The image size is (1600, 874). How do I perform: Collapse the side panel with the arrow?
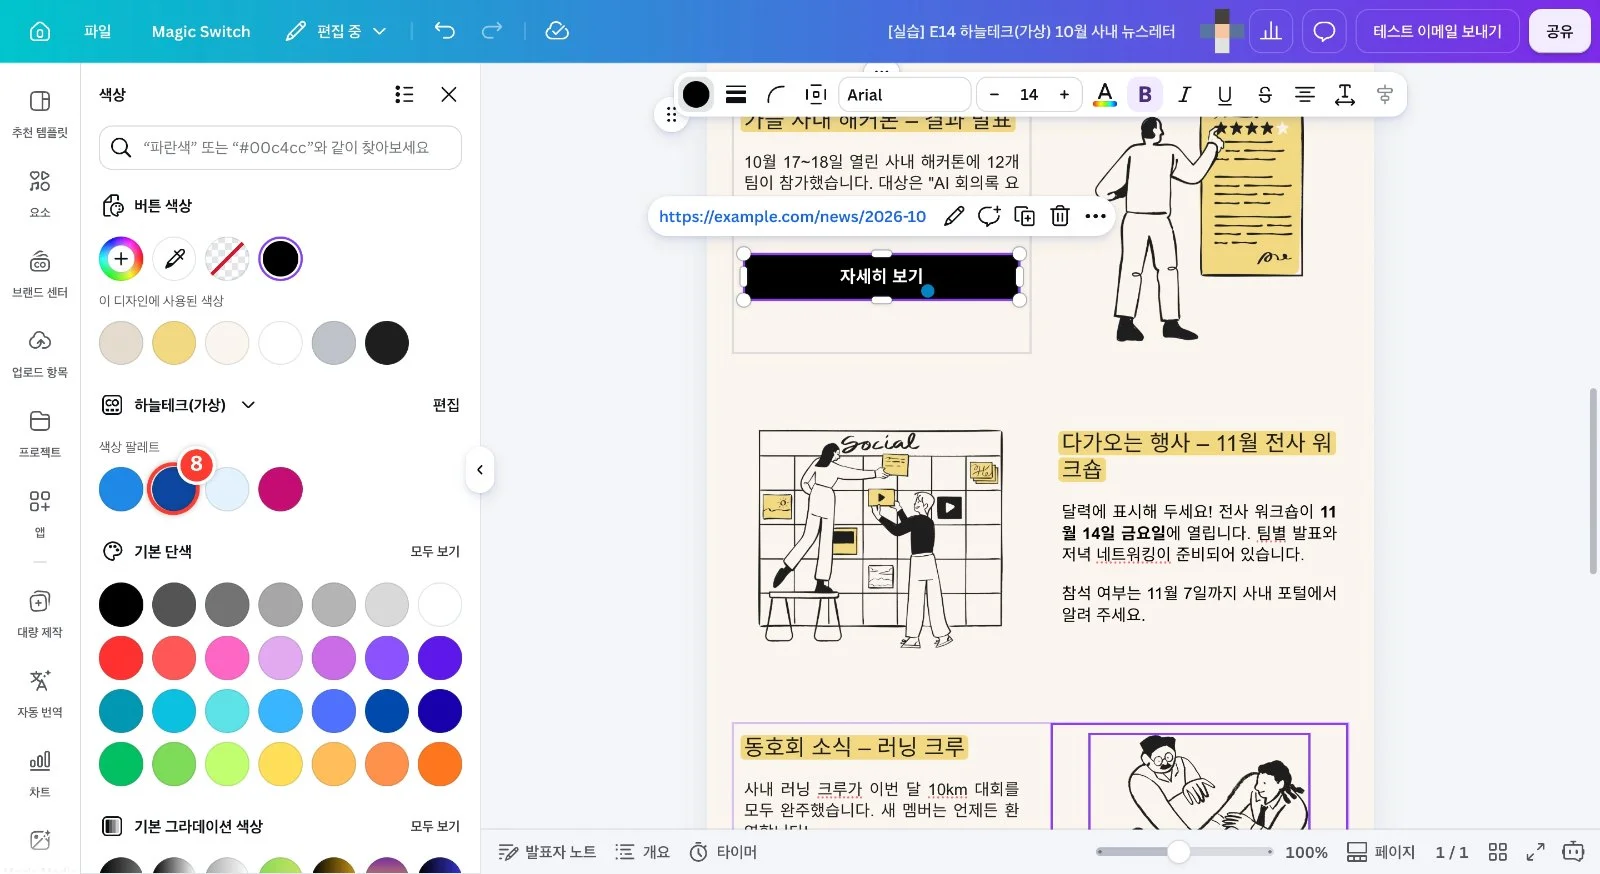pos(480,470)
